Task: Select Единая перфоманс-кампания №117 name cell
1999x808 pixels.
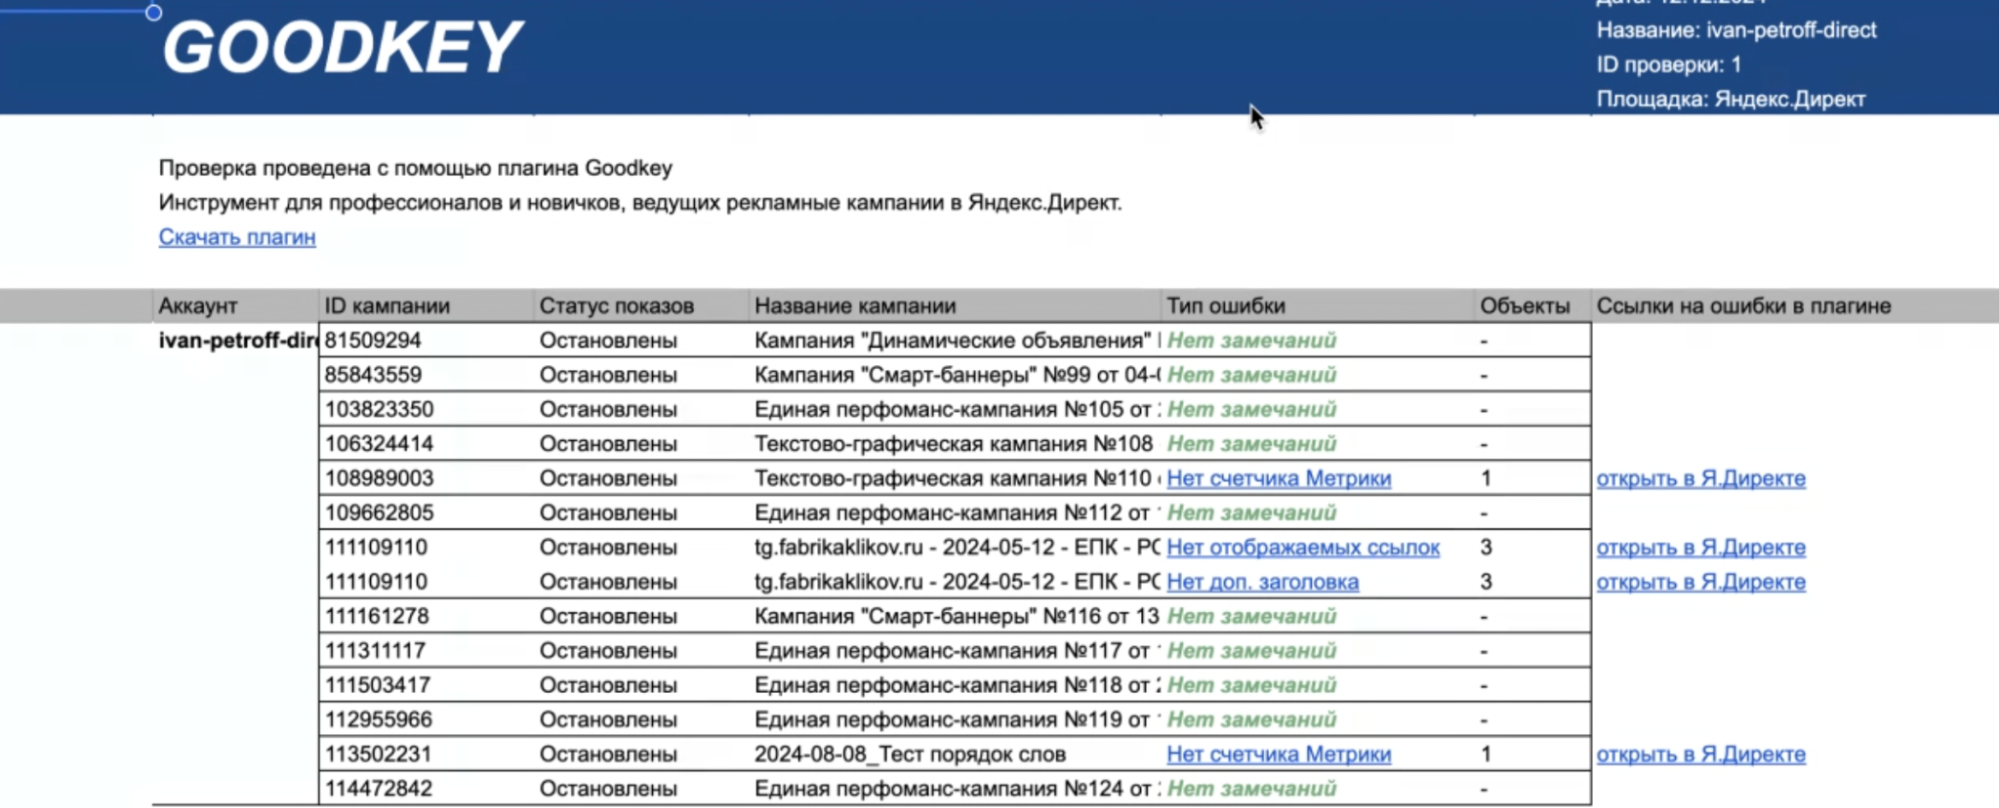Action: [x=957, y=651]
